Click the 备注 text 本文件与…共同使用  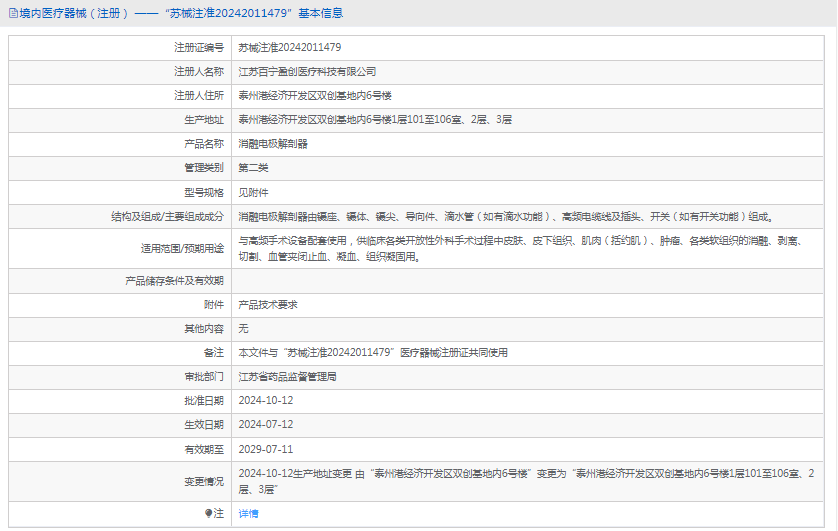click(373, 353)
